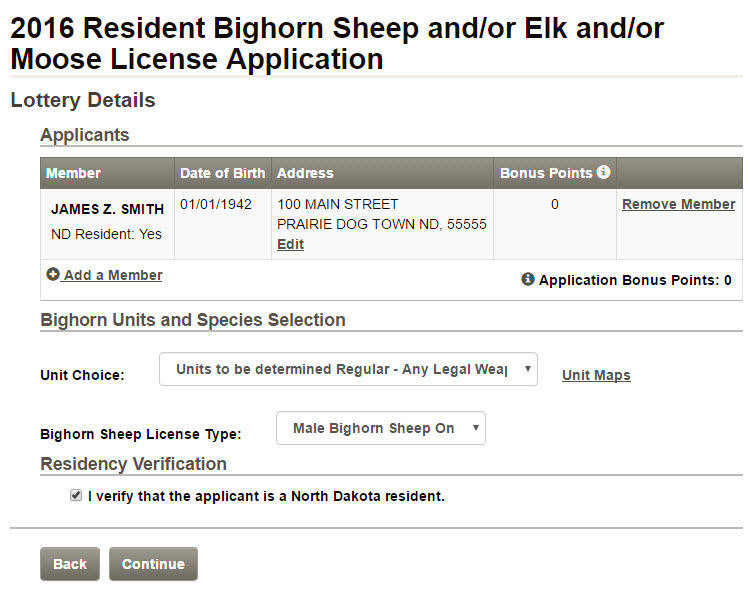Toggle the North Dakota resident verification checkbox

tap(76, 495)
